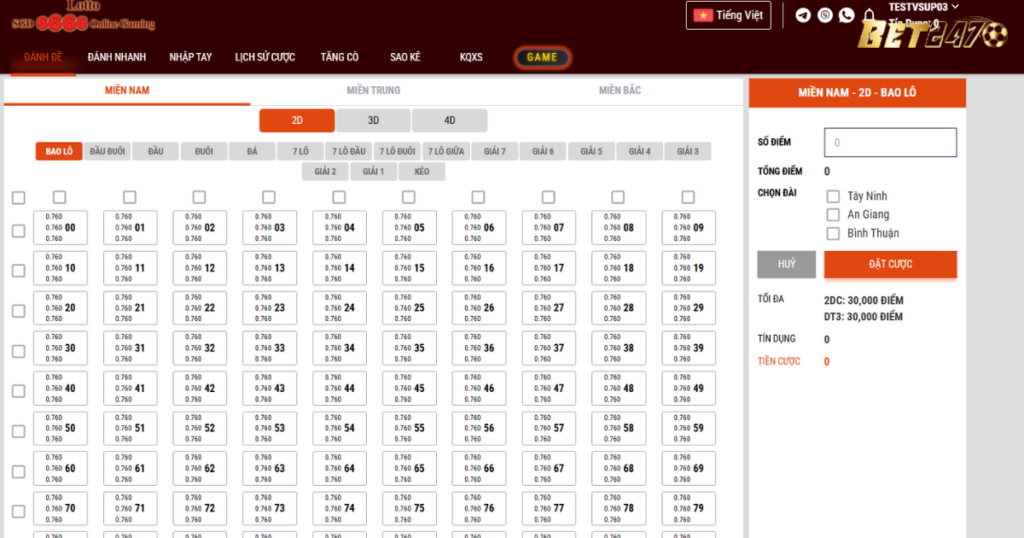Select number 79 in the grid
This screenshot has width=1024, height=538.
coord(688,508)
